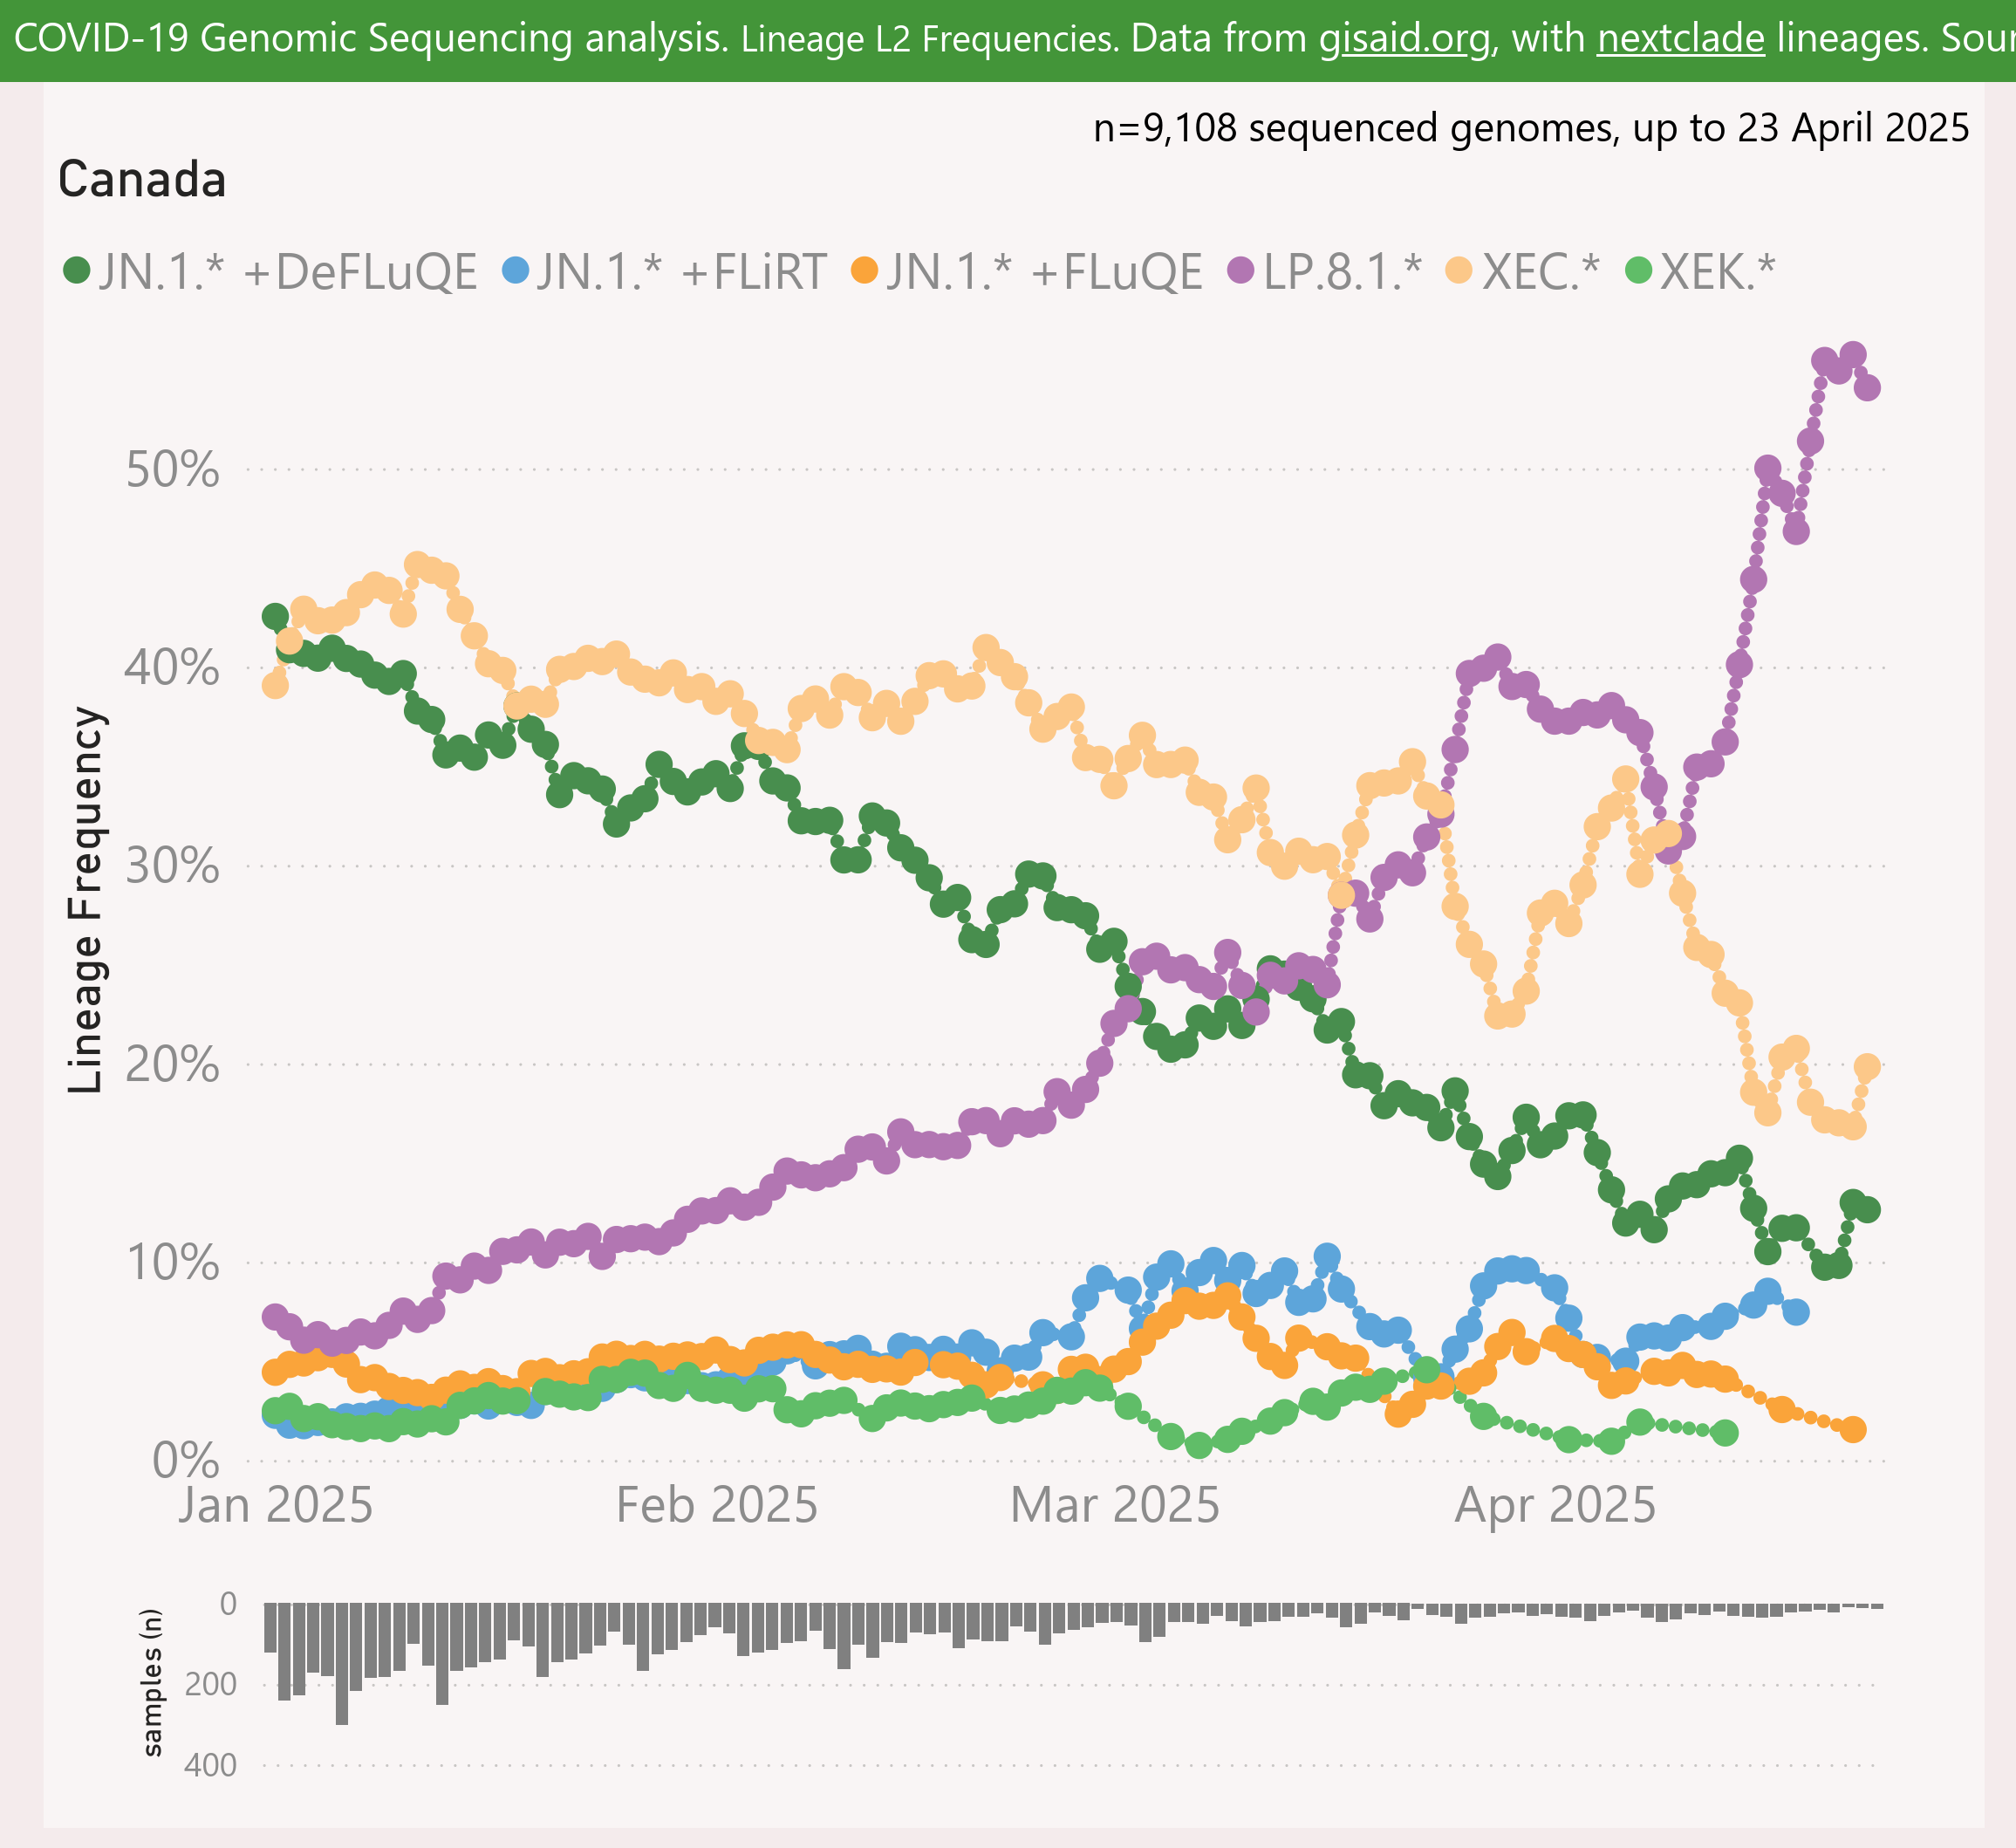Click the purple LP.8.1.* legend dot
Screen dimensions: 2016x1848
[1241, 270]
